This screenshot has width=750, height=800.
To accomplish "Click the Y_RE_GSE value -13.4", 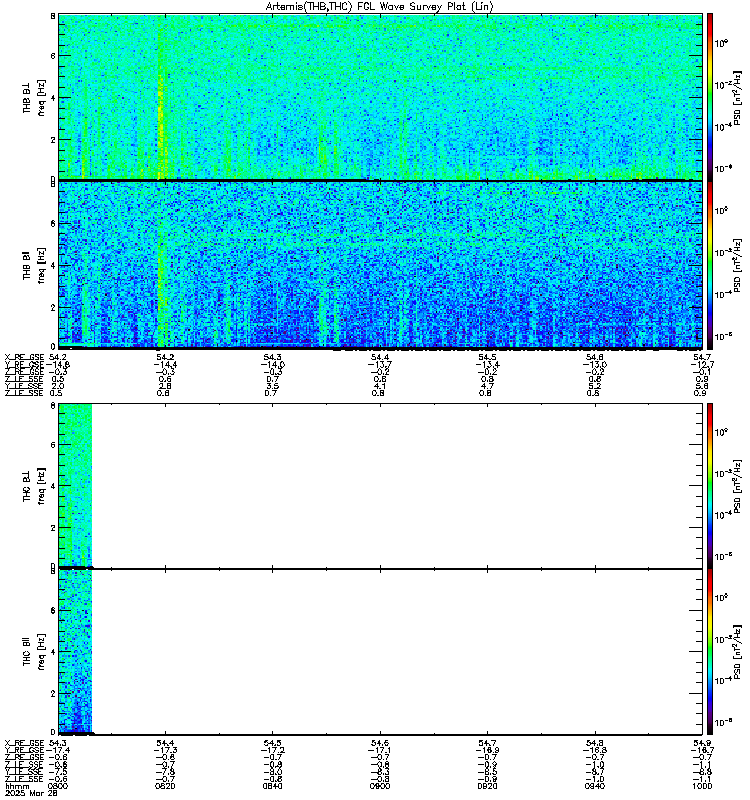I will (487, 365).
